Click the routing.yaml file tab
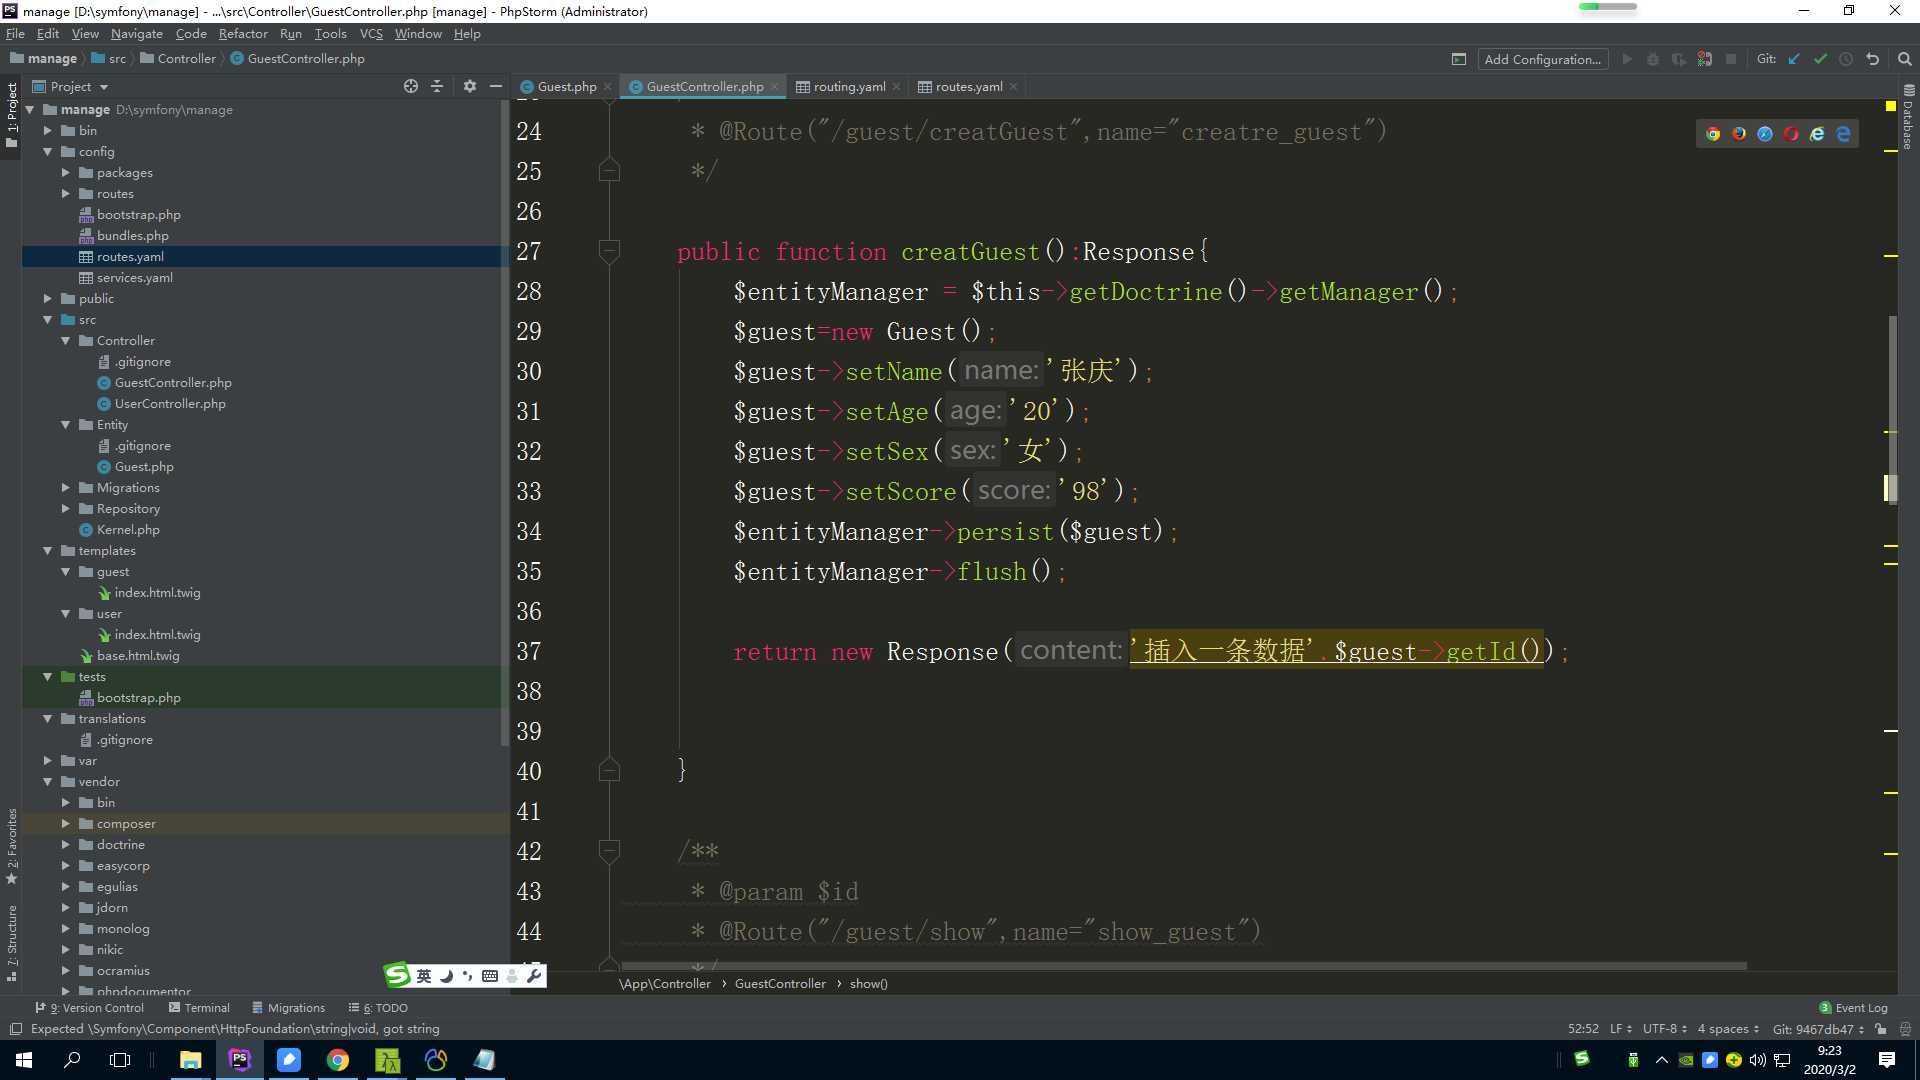Viewport: 1920px width, 1080px height. coord(844,86)
